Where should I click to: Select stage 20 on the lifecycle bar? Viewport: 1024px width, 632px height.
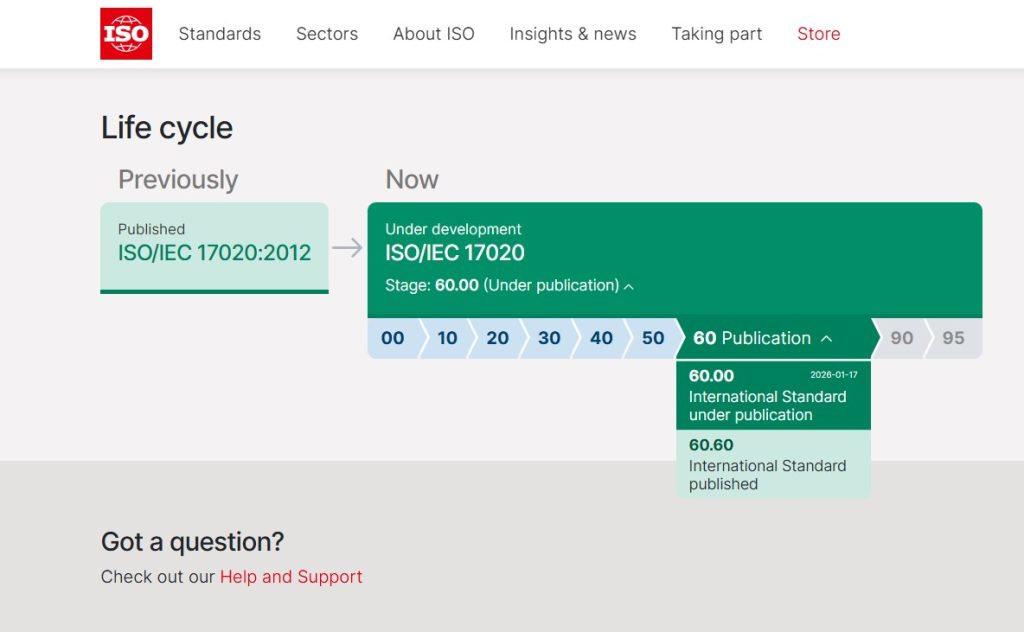point(497,338)
